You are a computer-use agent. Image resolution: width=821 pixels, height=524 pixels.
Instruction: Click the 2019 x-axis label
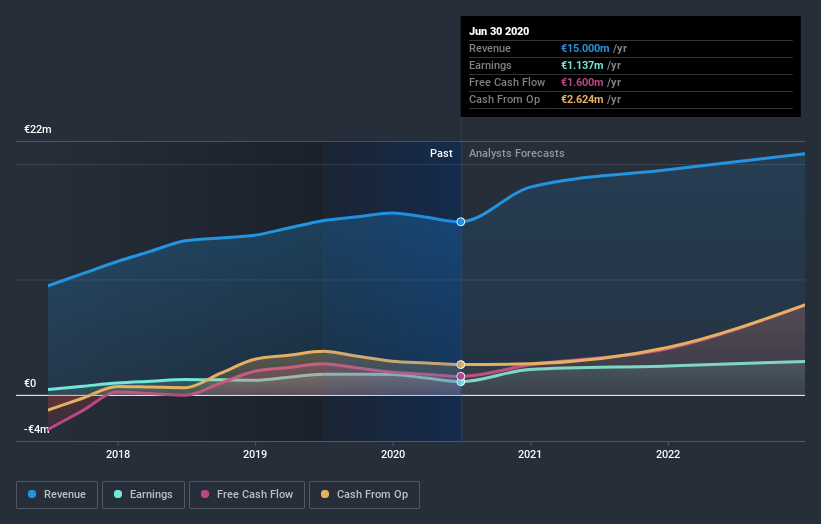(x=255, y=454)
